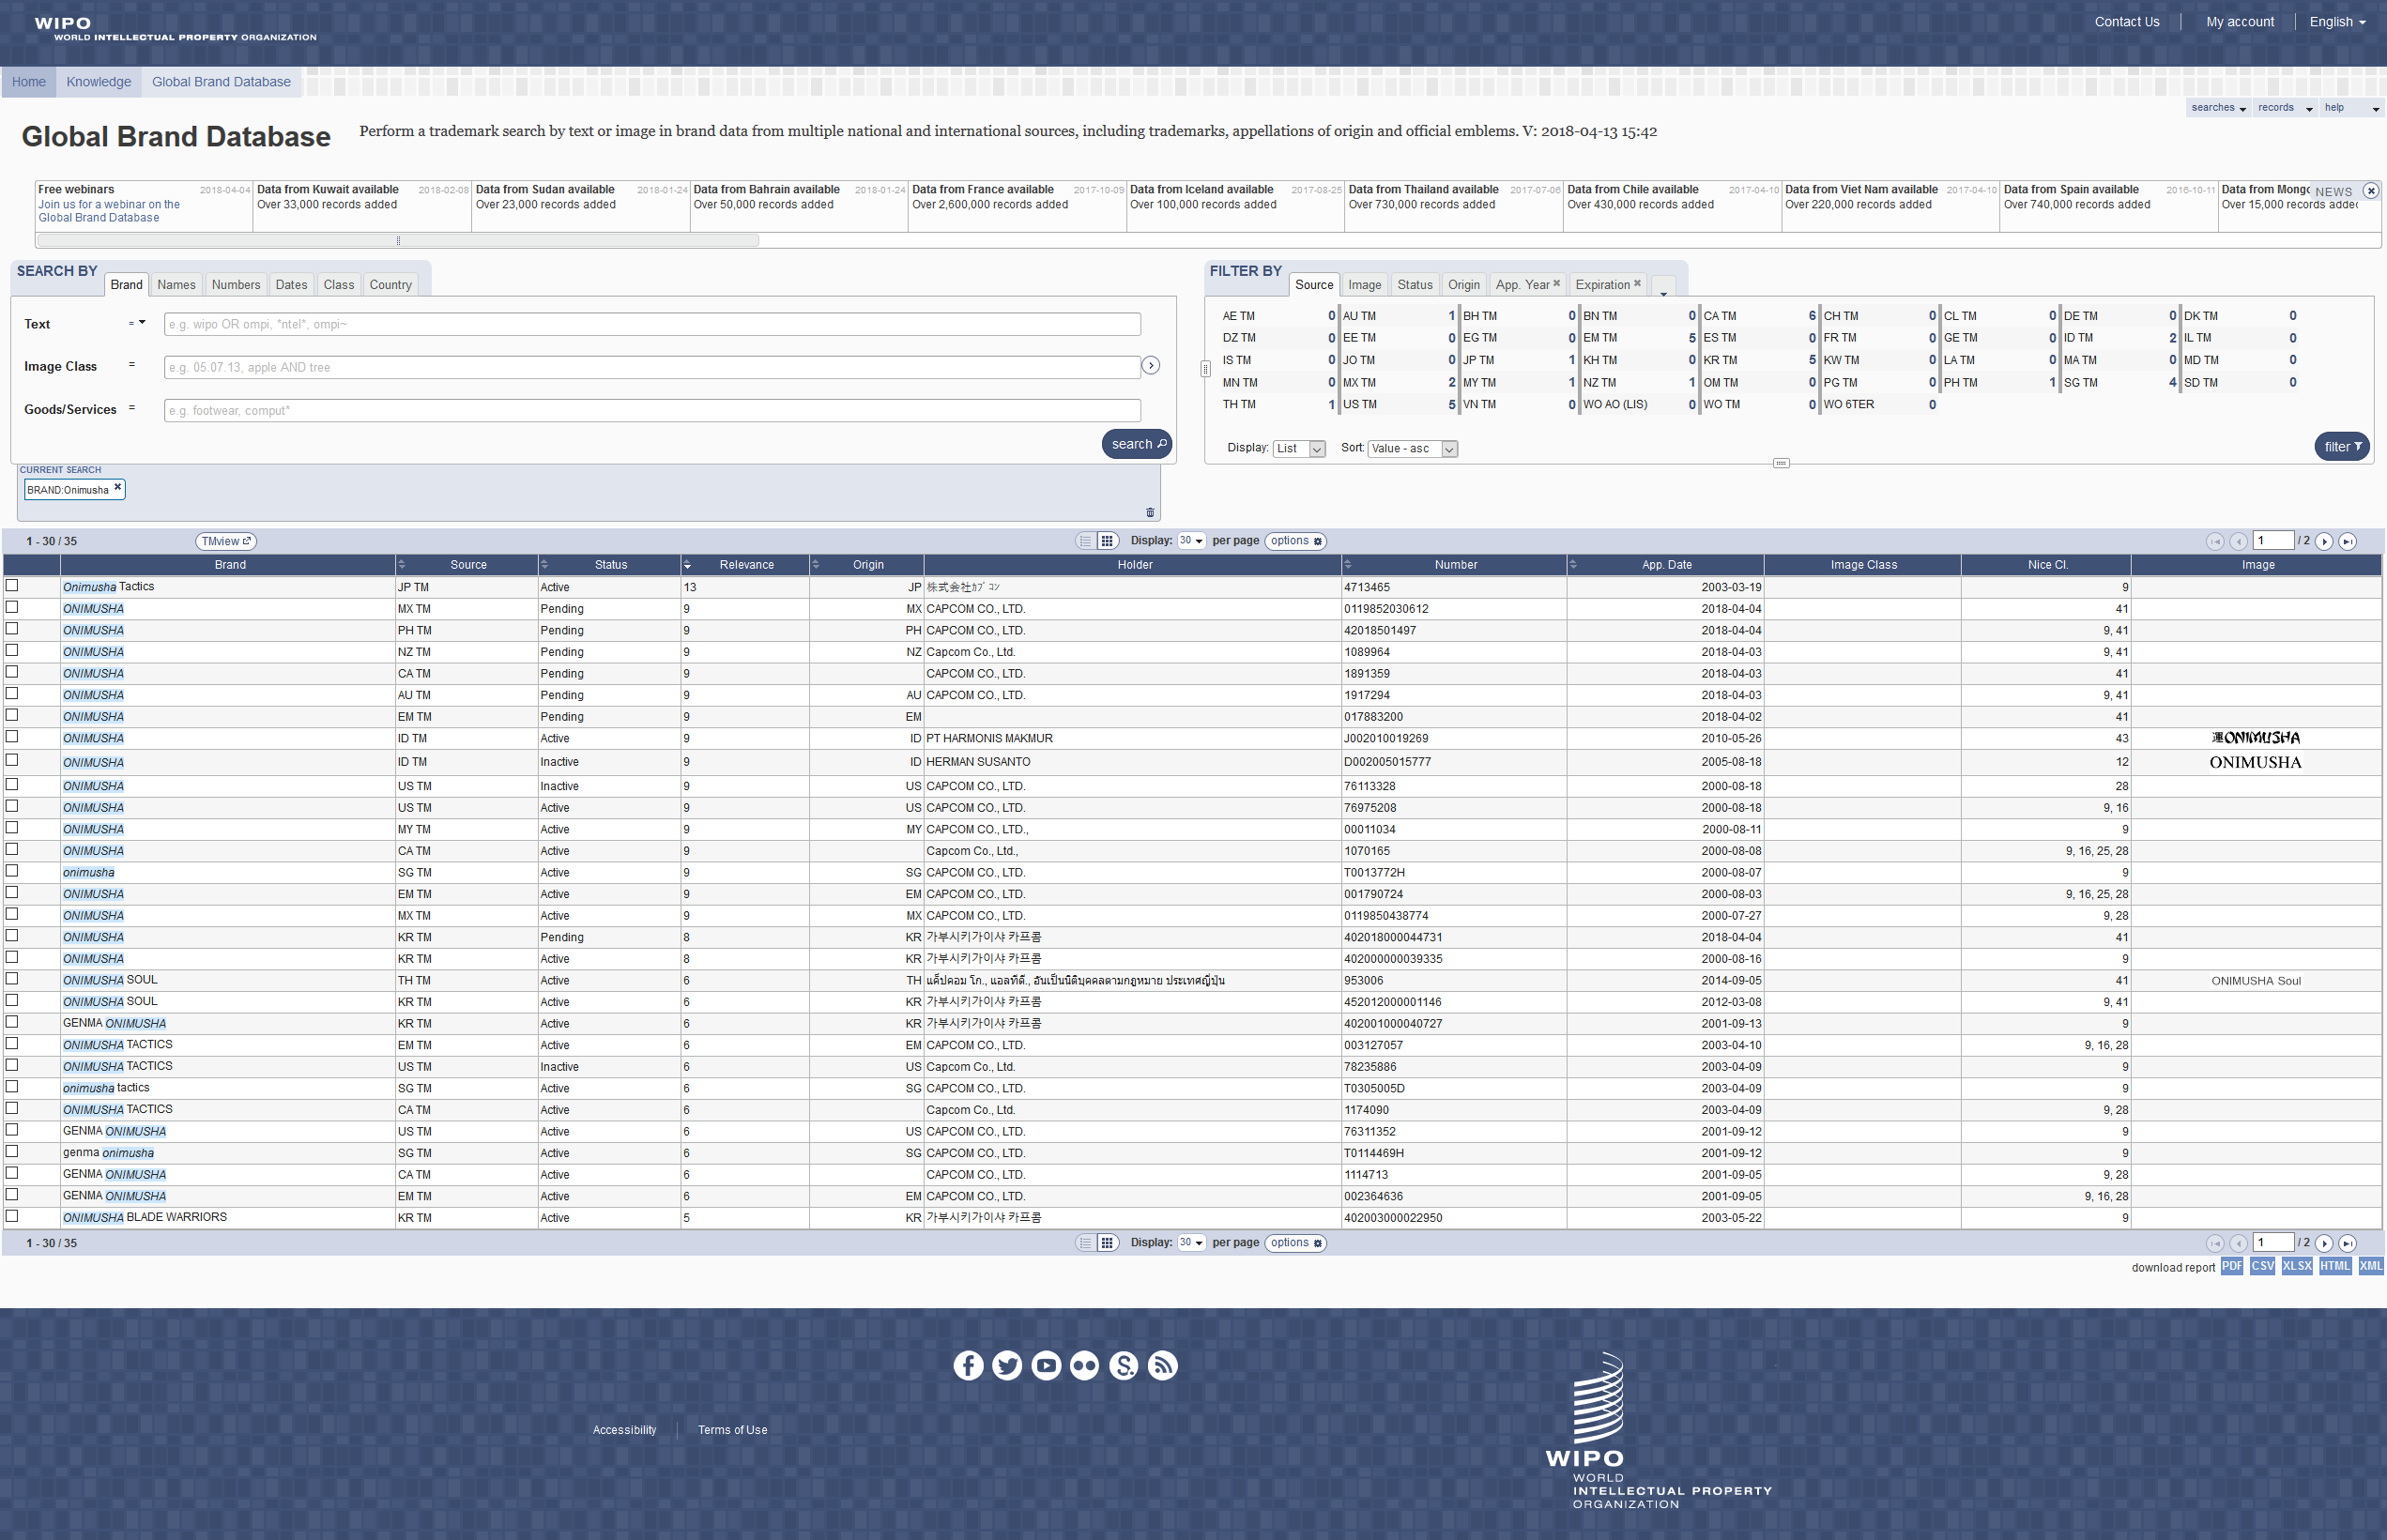Switch top results to list view icon
Viewport: 2387px width, 1540px height.
click(x=1085, y=541)
